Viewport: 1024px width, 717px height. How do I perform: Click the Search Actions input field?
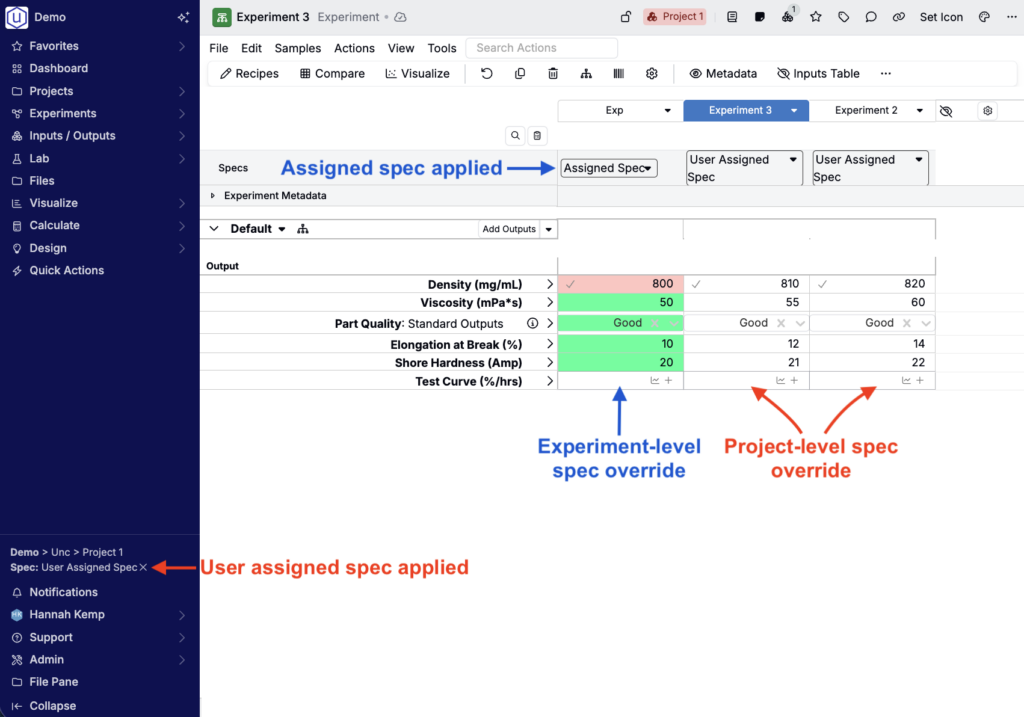(x=541, y=48)
